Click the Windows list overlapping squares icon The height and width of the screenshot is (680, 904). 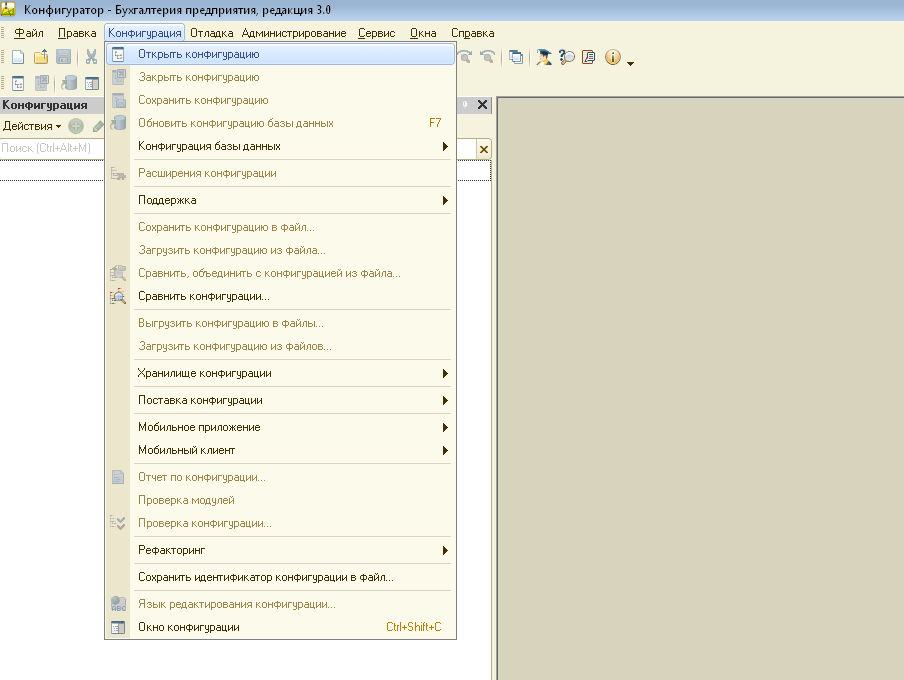(x=516, y=57)
